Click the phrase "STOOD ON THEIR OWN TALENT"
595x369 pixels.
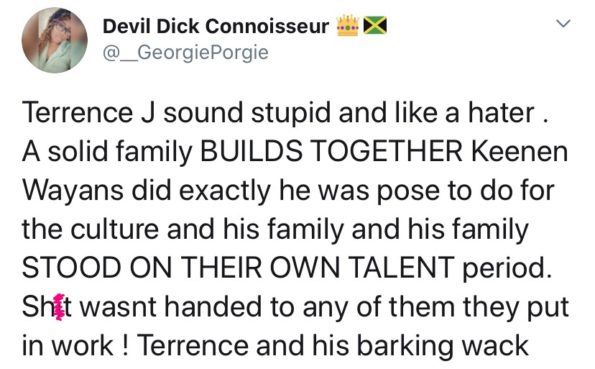point(238,268)
